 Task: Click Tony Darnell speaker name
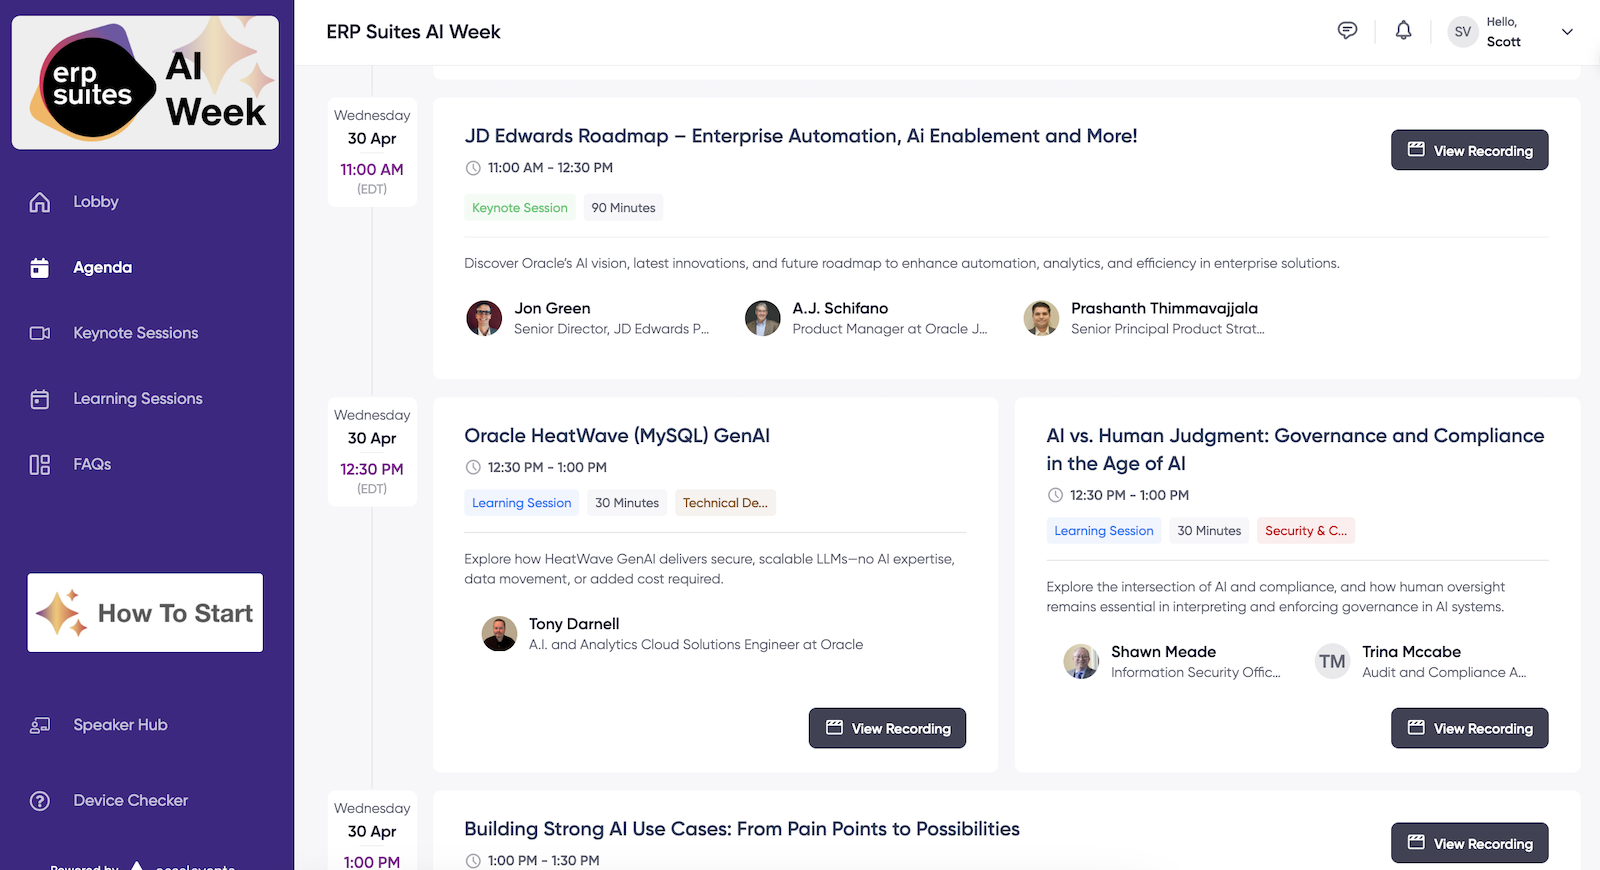574,624
